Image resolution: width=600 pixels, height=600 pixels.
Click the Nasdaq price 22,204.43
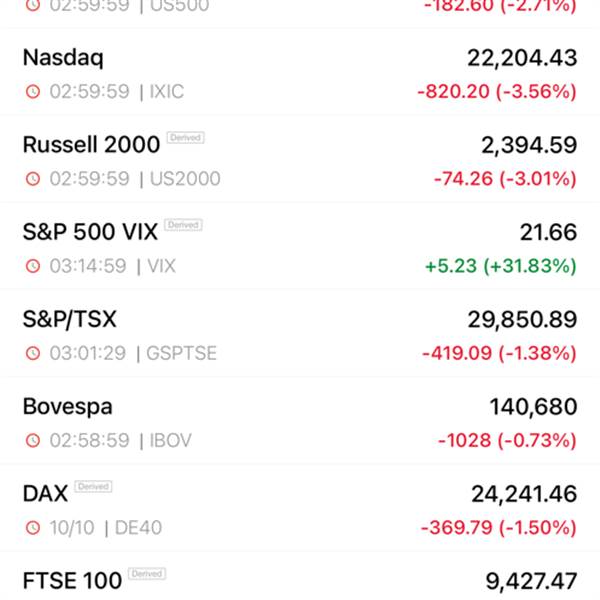pyautogui.click(x=521, y=58)
